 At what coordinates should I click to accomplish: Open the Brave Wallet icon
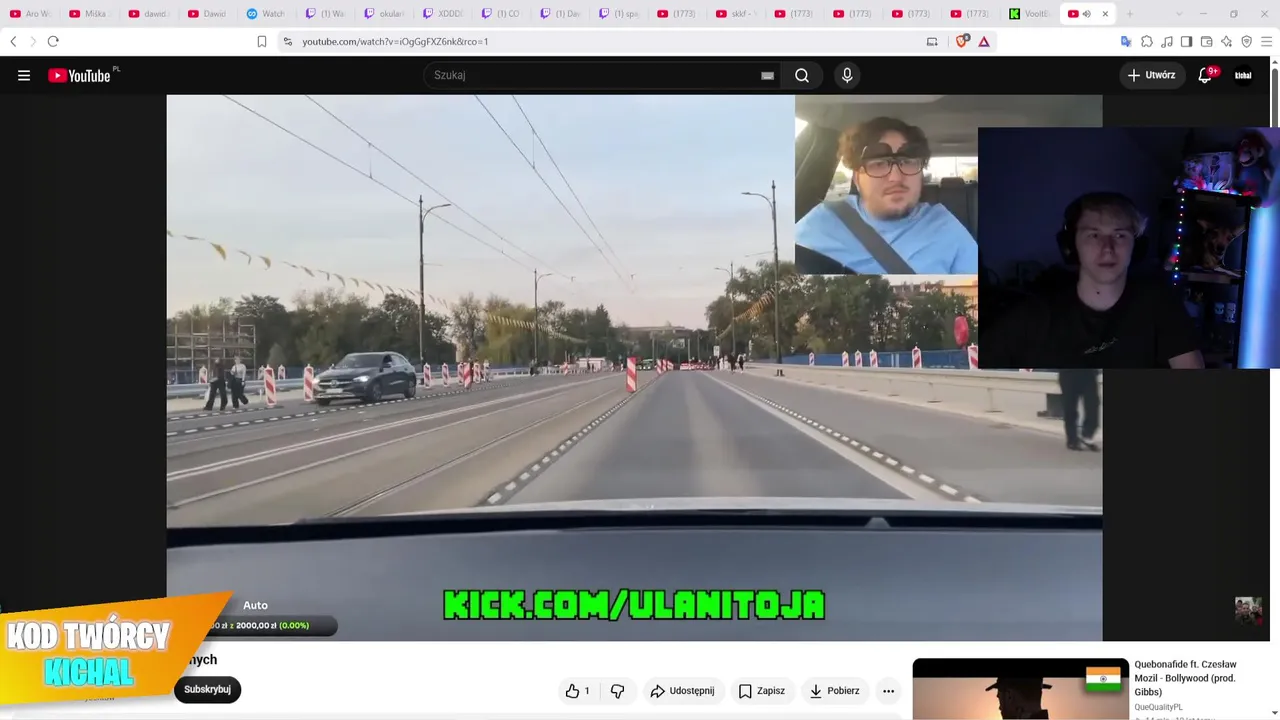click(x=1206, y=41)
